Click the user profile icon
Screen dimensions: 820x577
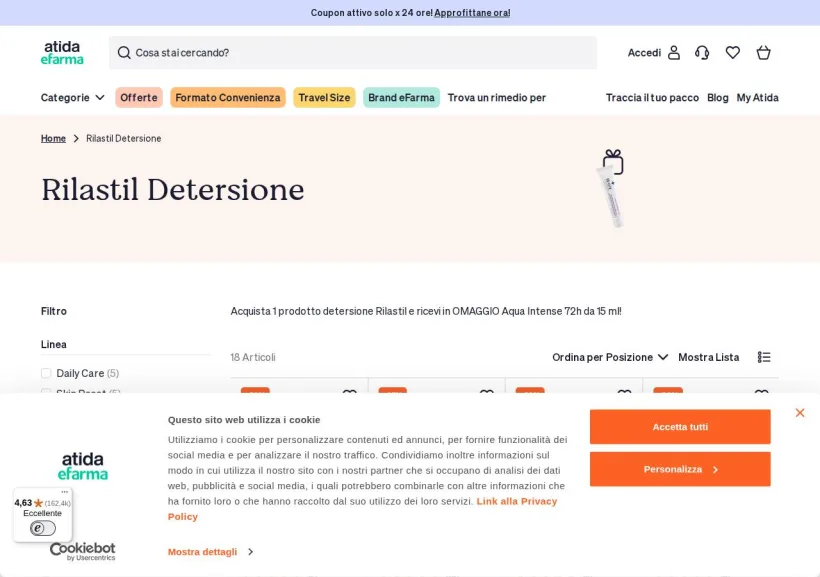pyautogui.click(x=674, y=52)
